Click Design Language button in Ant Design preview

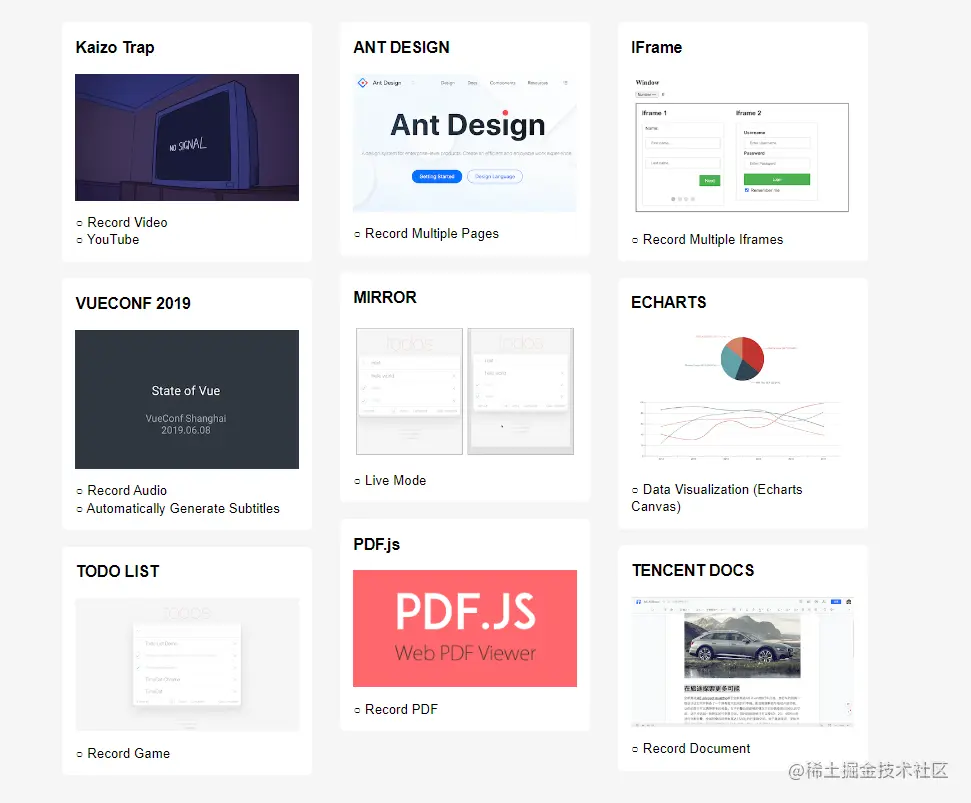(x=495, y=176)
